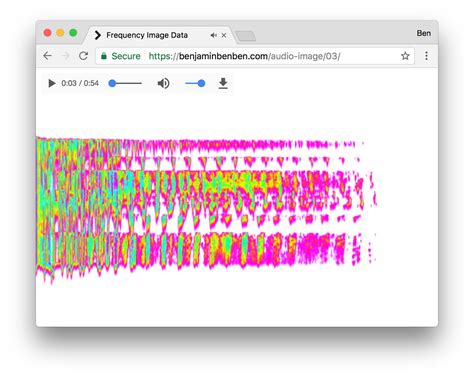Mute tab using the tab speaker icon
The width and height of the screenshot is (474, 378).
click(x=213, y=35)
